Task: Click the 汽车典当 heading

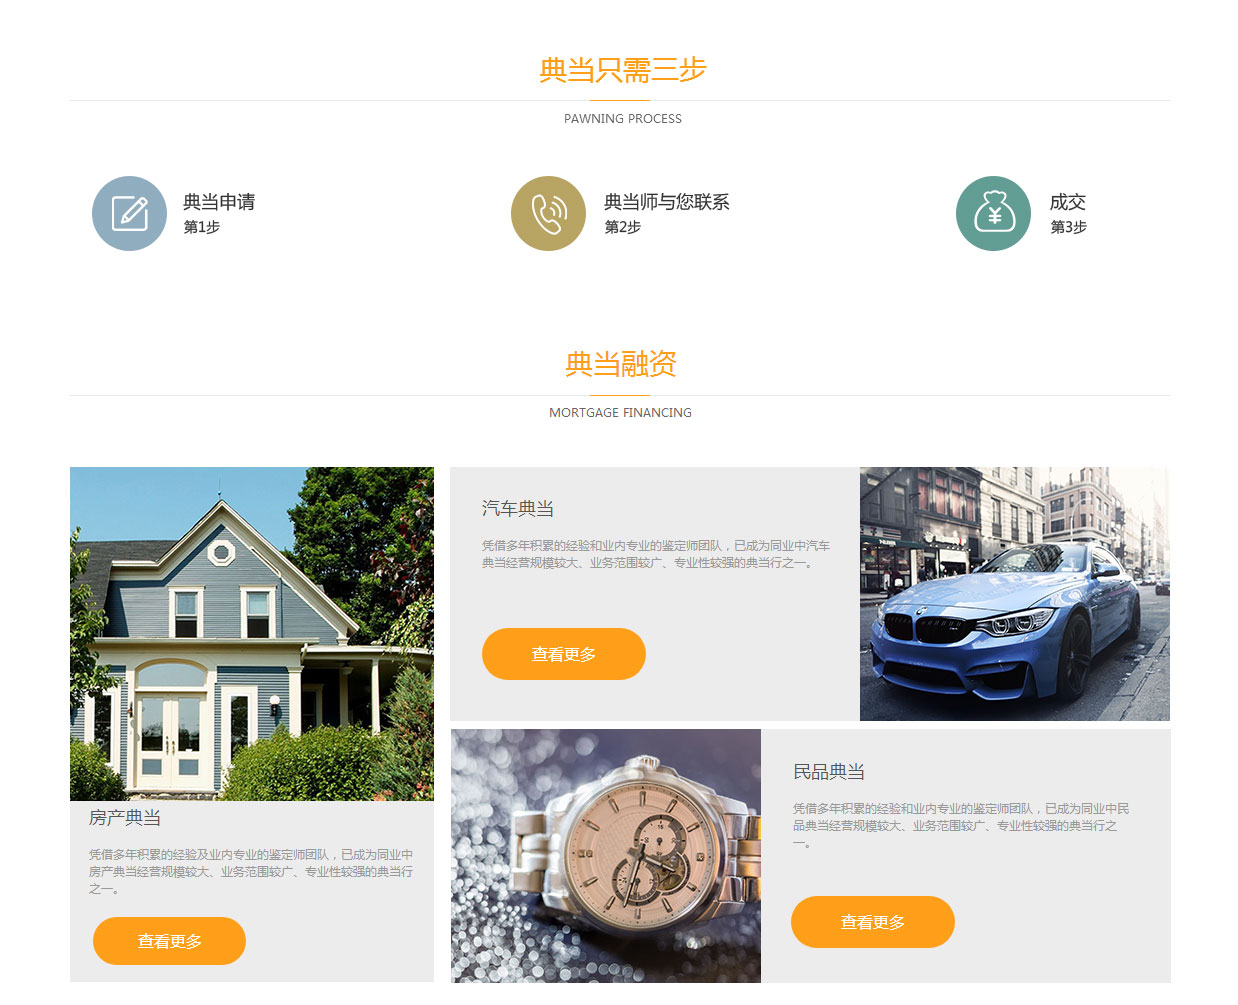Action: click(x=518, y=509)
